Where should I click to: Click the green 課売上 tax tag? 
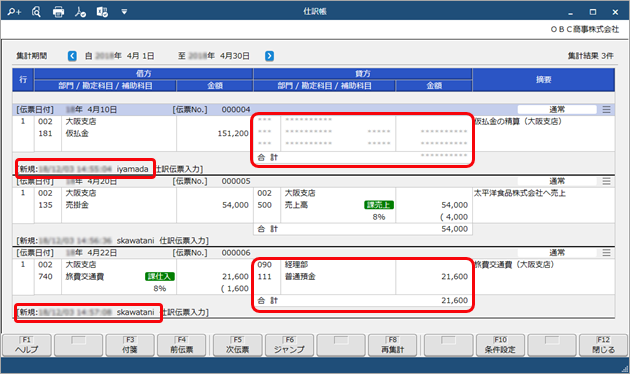coord(379,205)
